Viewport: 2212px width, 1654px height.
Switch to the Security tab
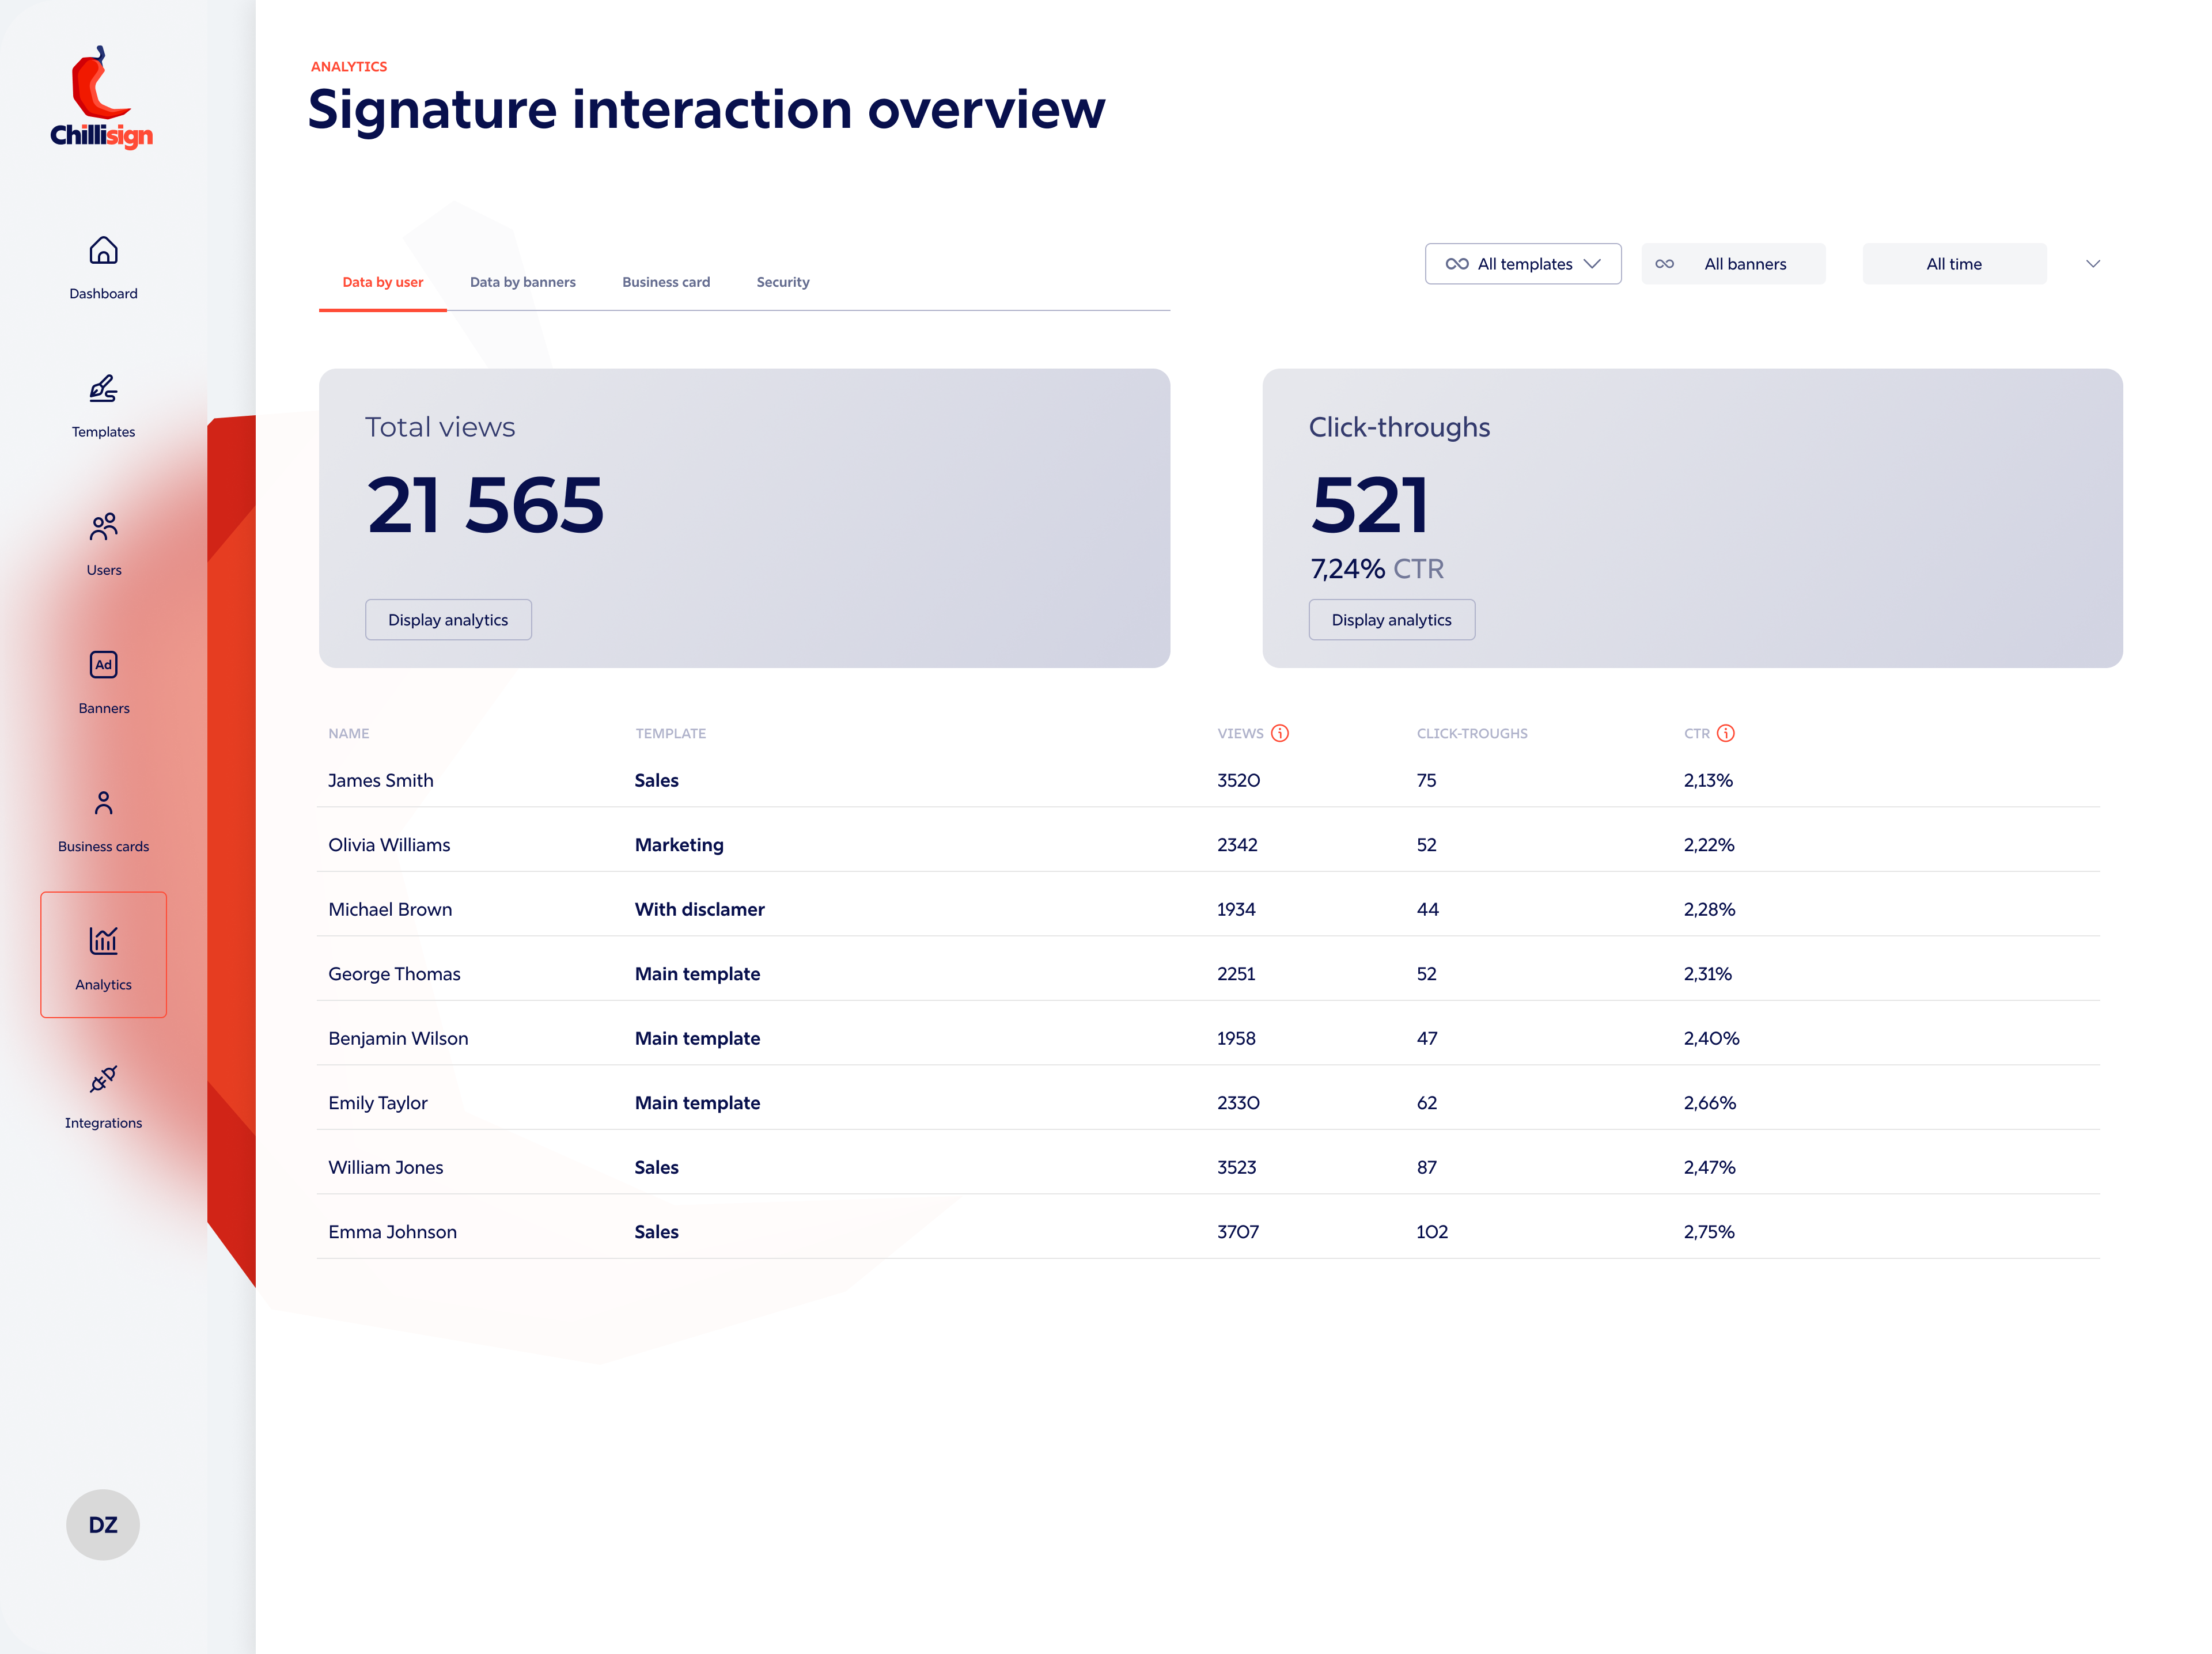[783, 282]
